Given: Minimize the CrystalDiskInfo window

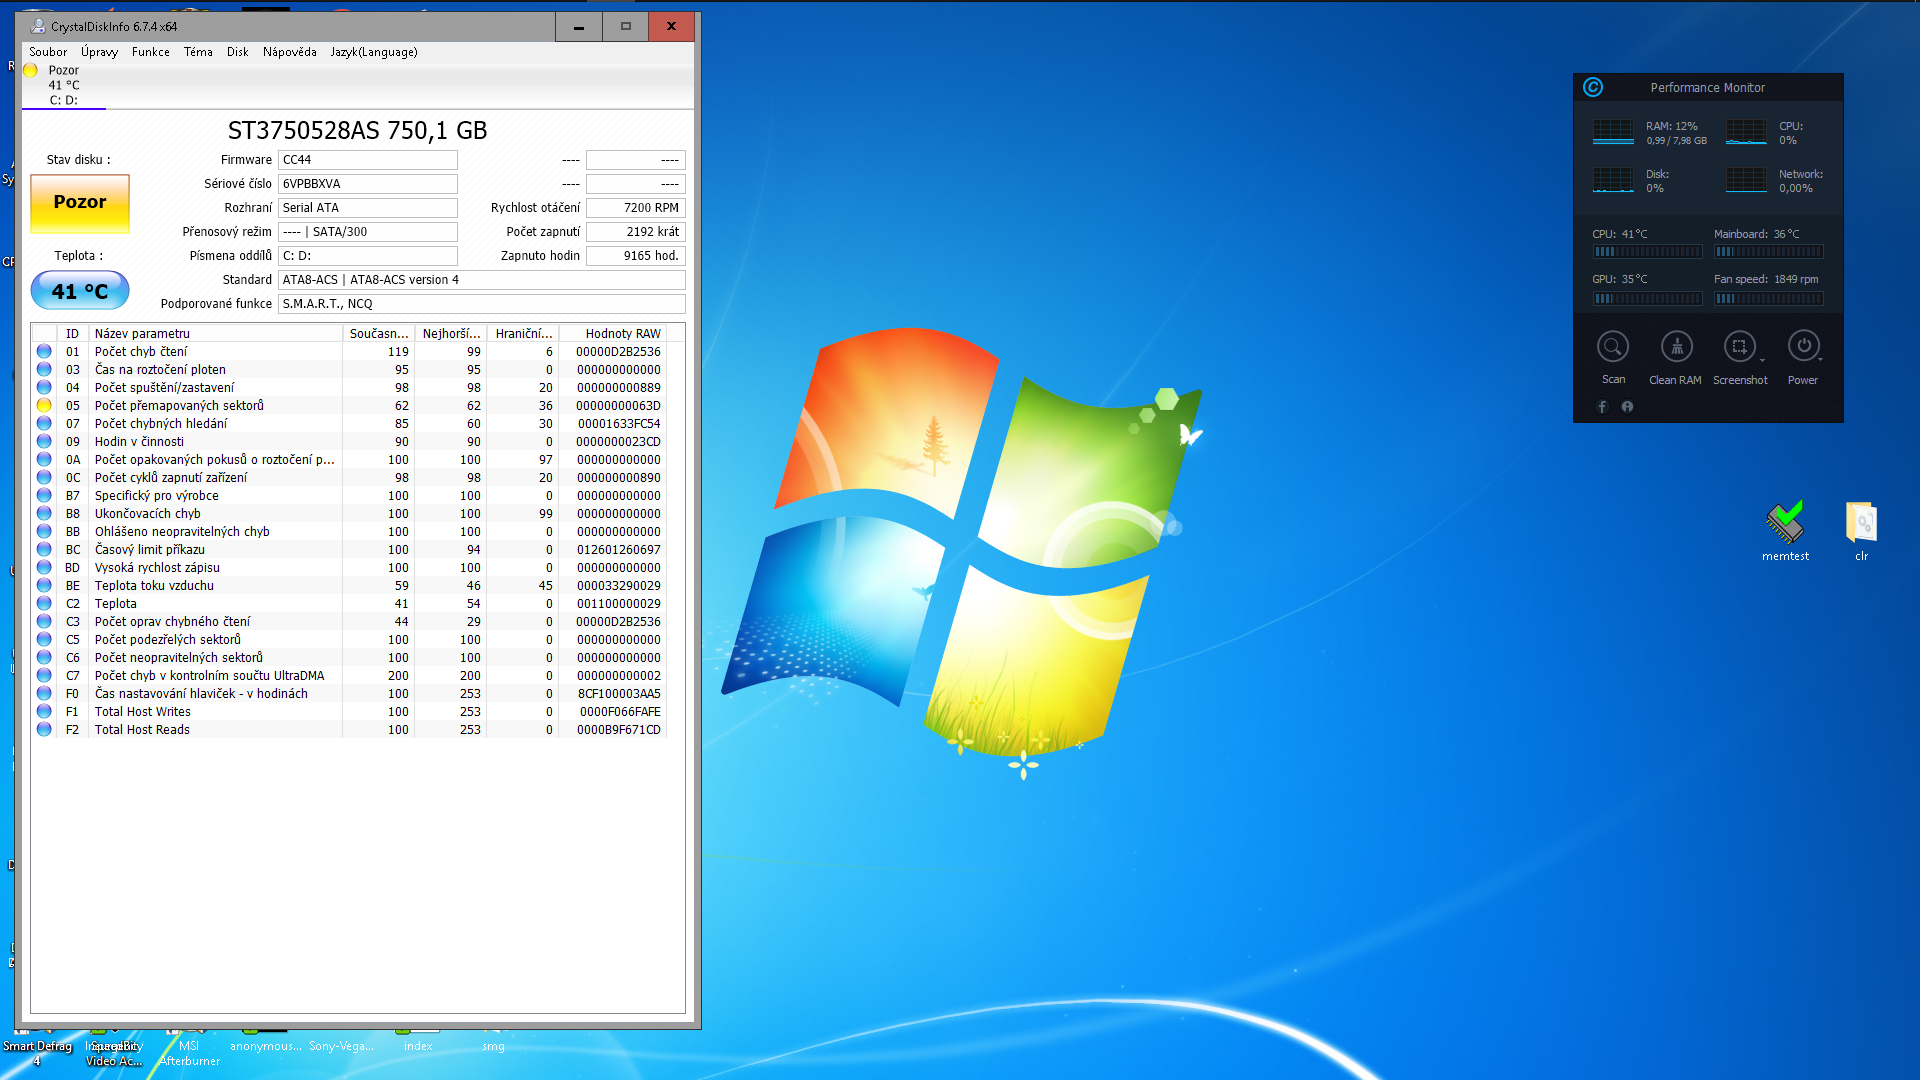Looking at the screenshot, I should click(578, 27).
